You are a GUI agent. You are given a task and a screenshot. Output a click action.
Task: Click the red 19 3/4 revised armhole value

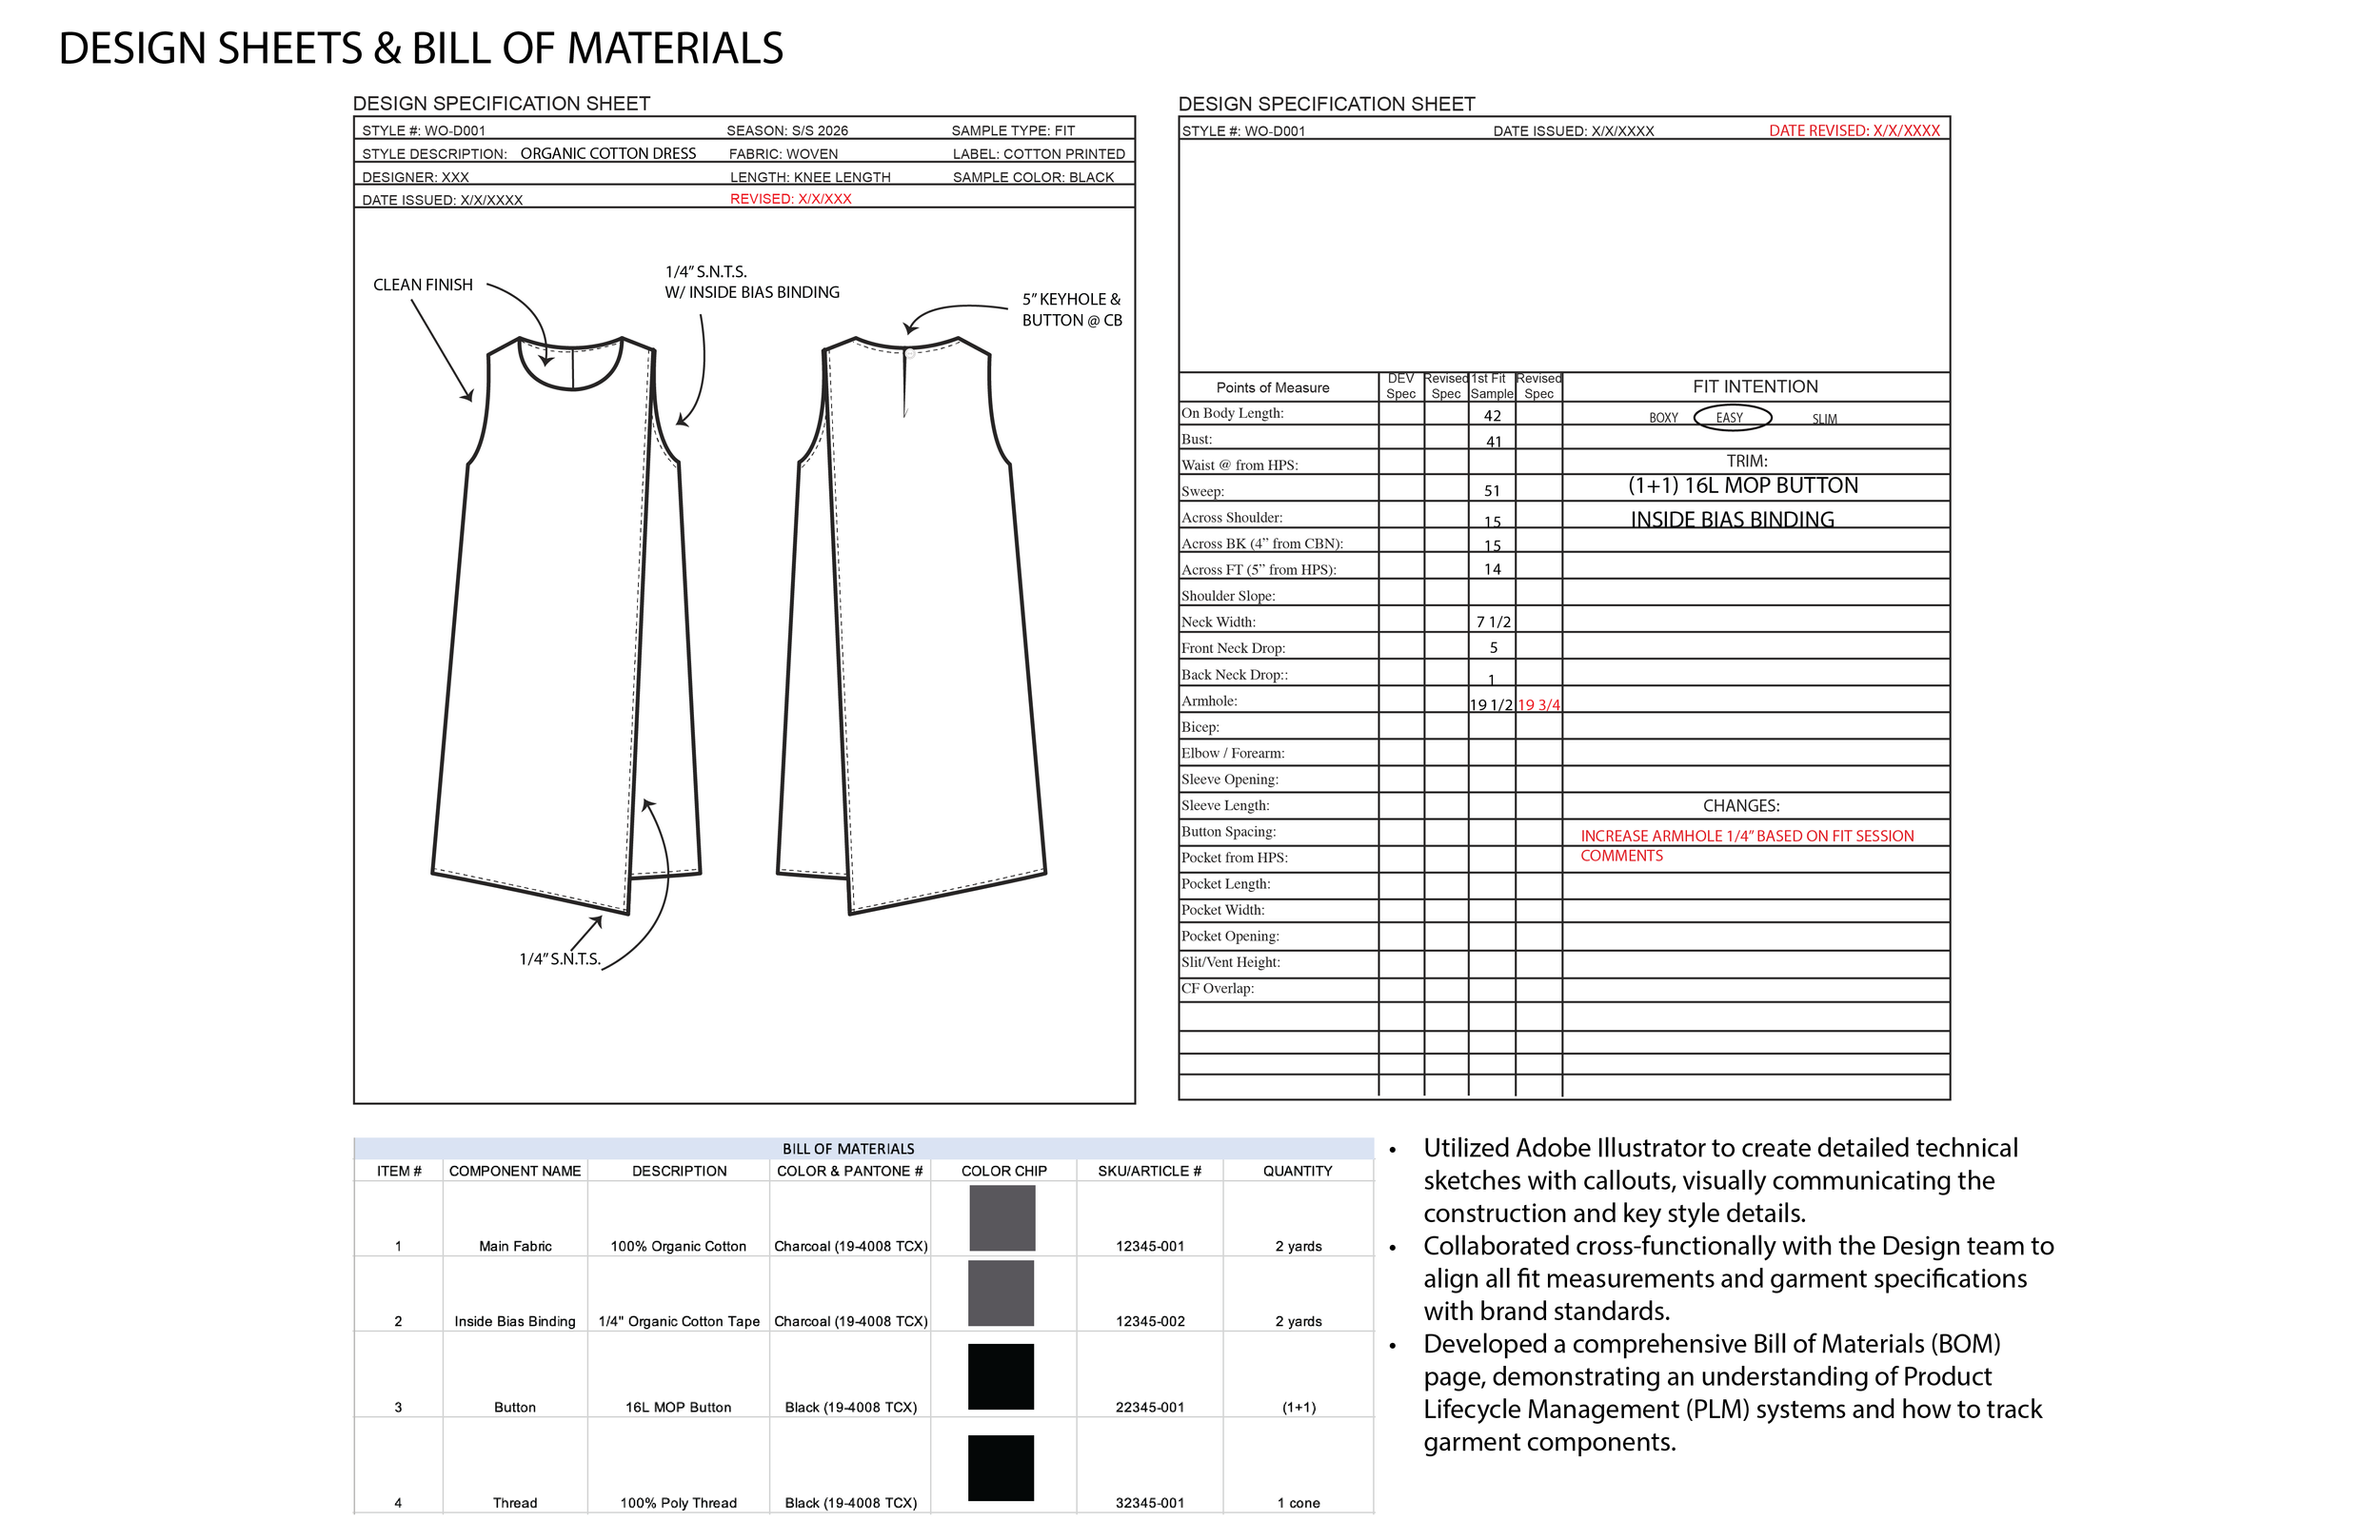(1539, 705)
